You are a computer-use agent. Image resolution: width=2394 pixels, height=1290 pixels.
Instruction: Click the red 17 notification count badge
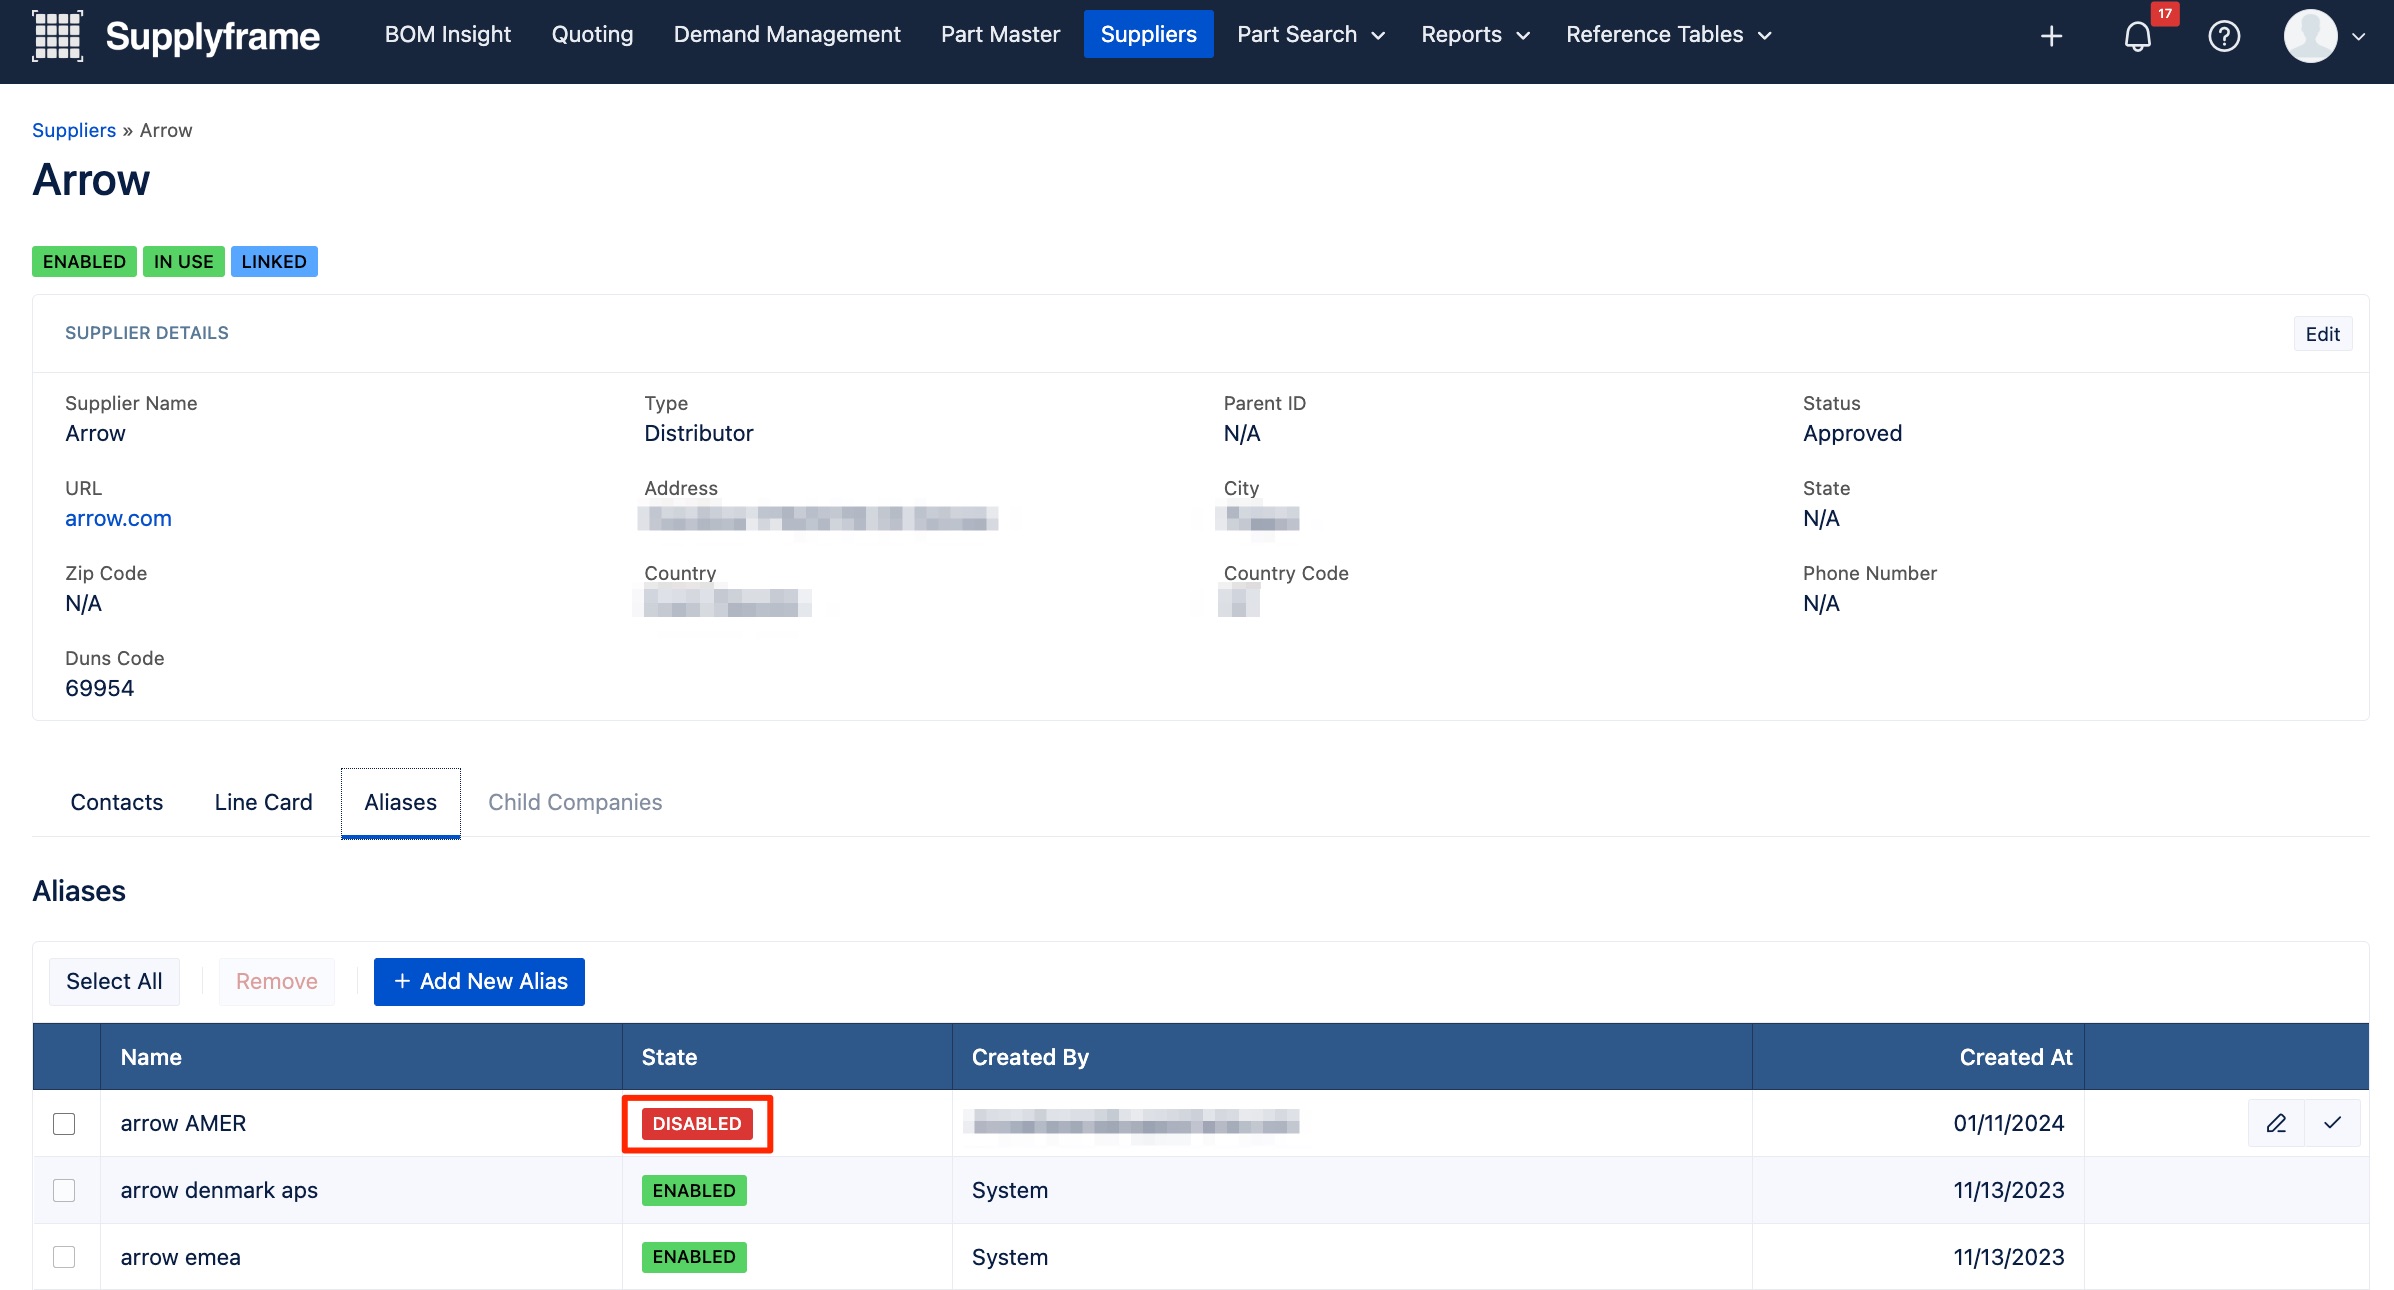coord(2165,13)
